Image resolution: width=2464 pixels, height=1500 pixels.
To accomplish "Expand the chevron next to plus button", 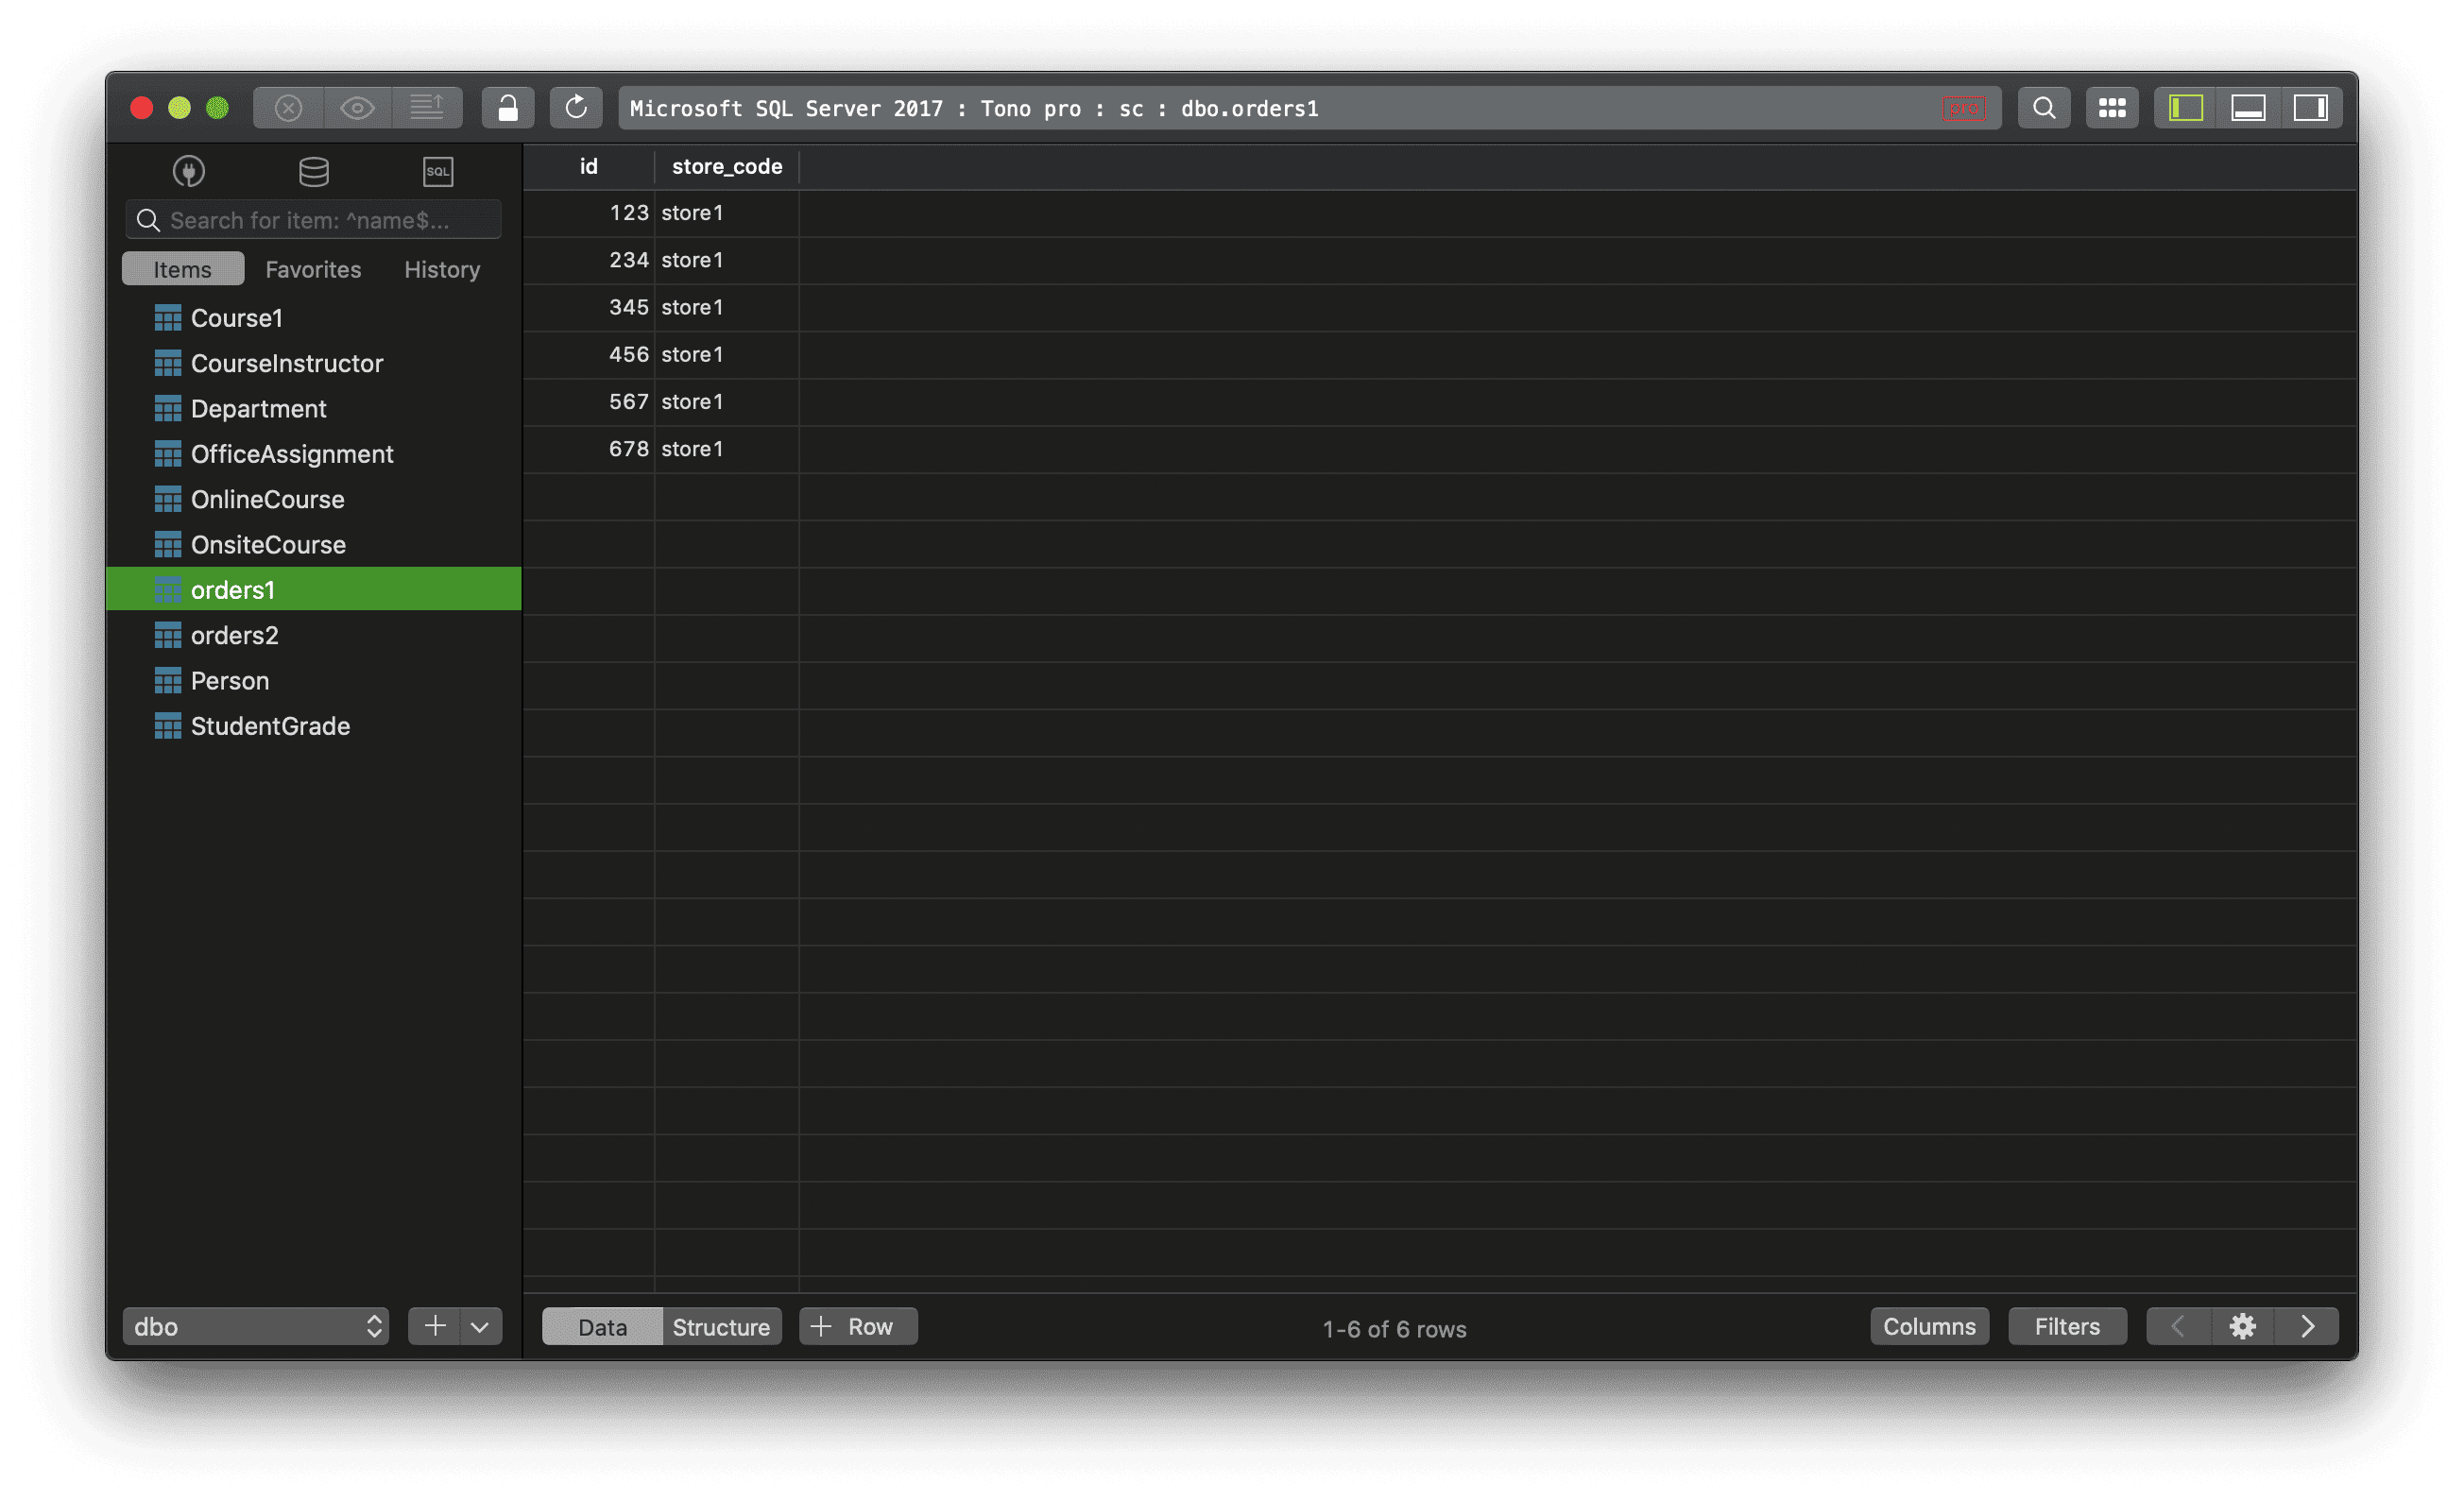I will (480, 1326).
